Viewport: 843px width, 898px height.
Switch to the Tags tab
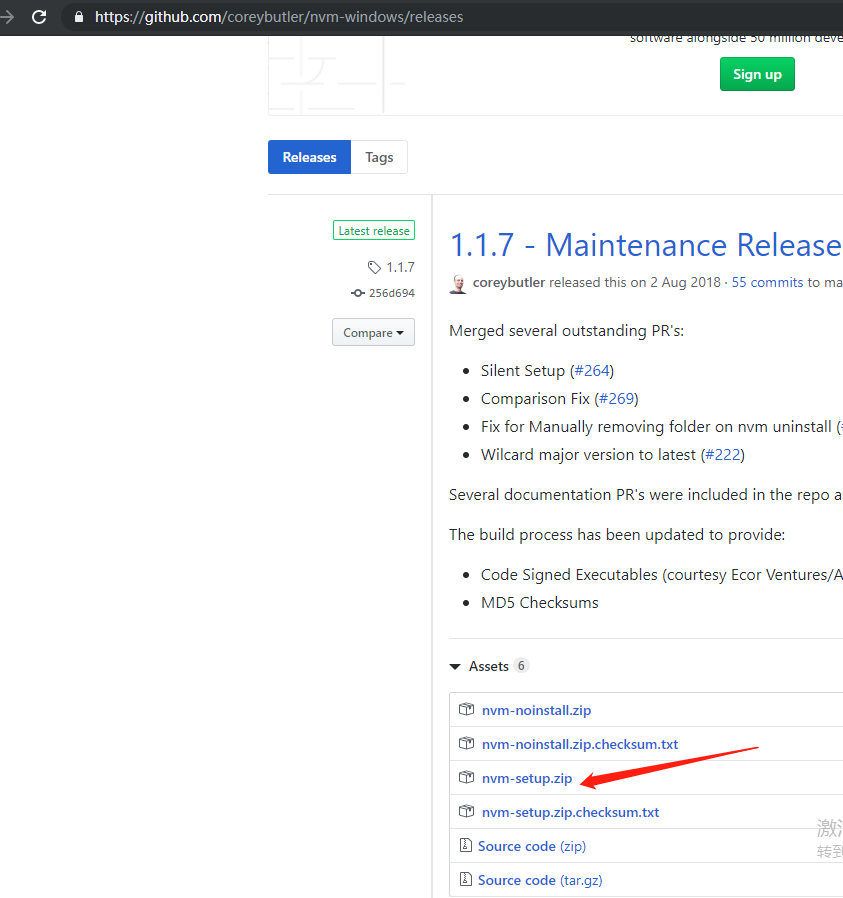pyautogui.click(x=379, y=157)
